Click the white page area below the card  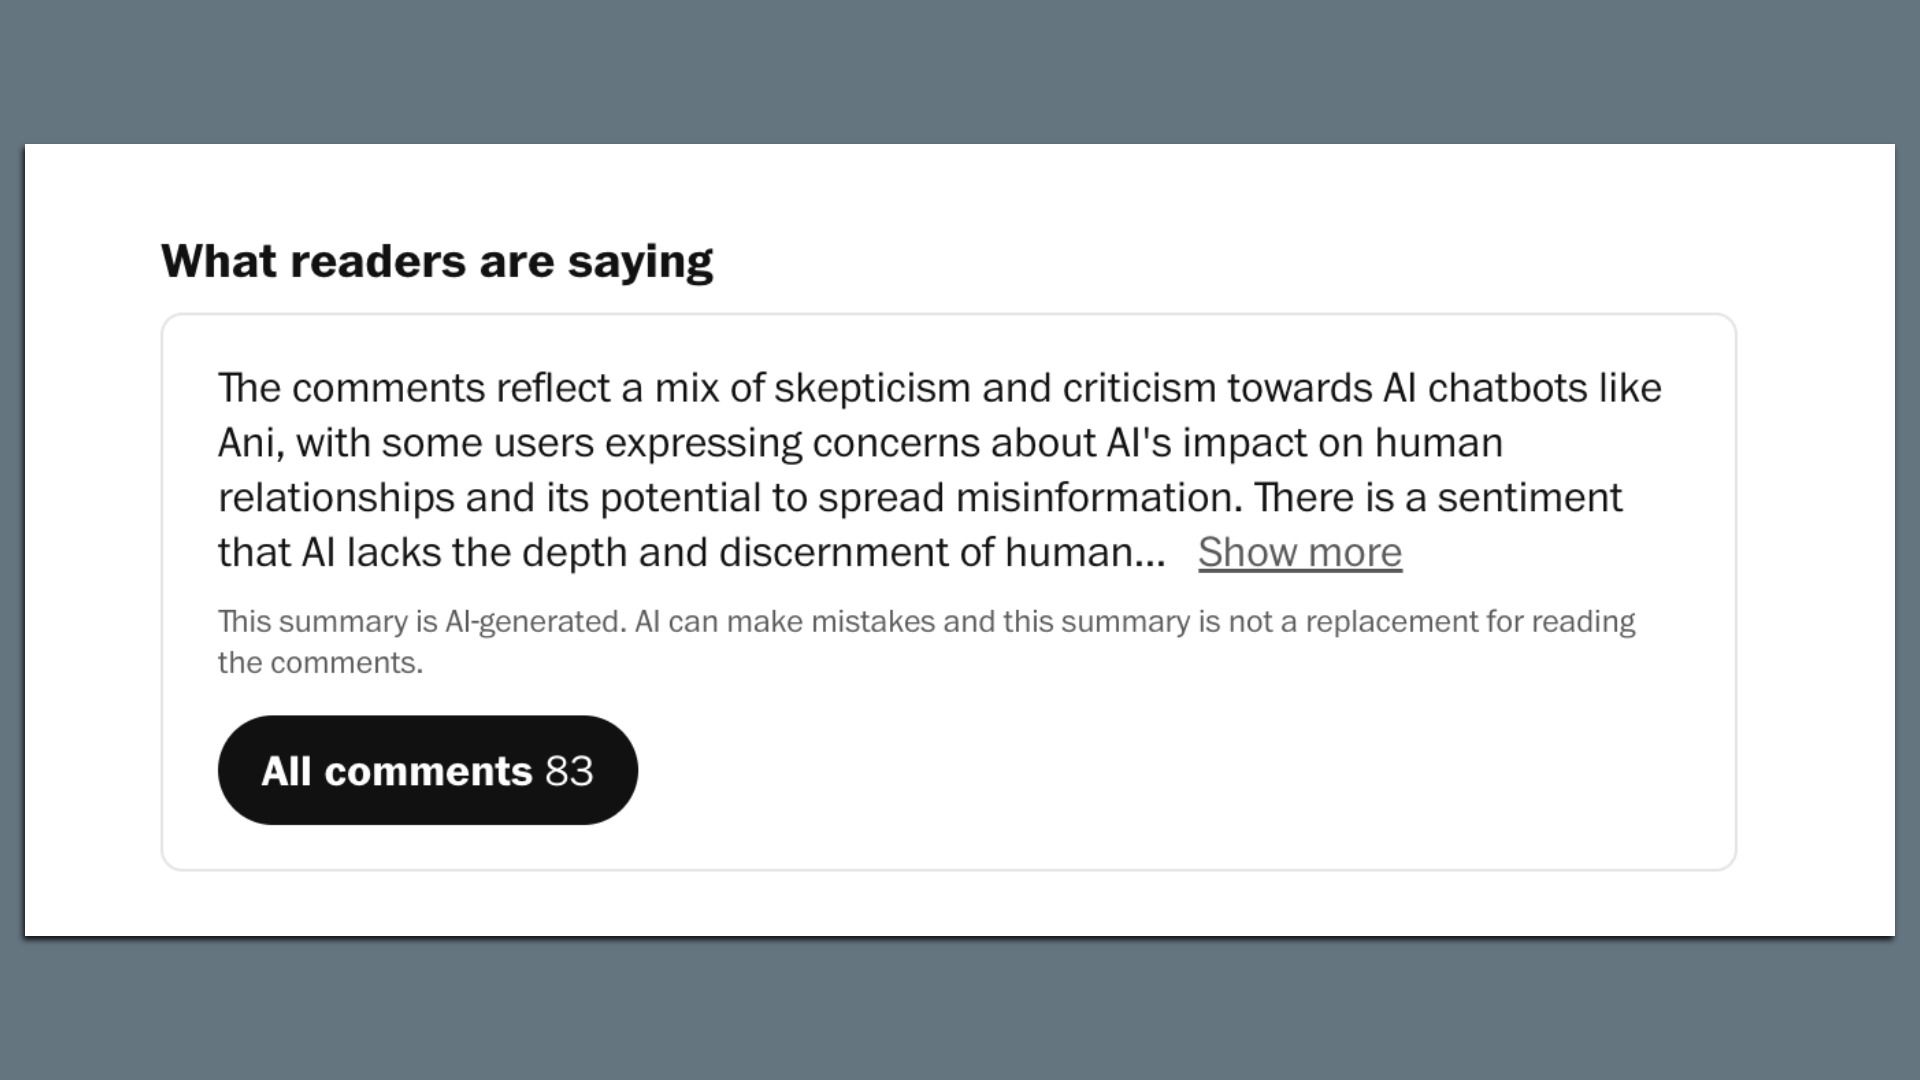click(950, 900)
